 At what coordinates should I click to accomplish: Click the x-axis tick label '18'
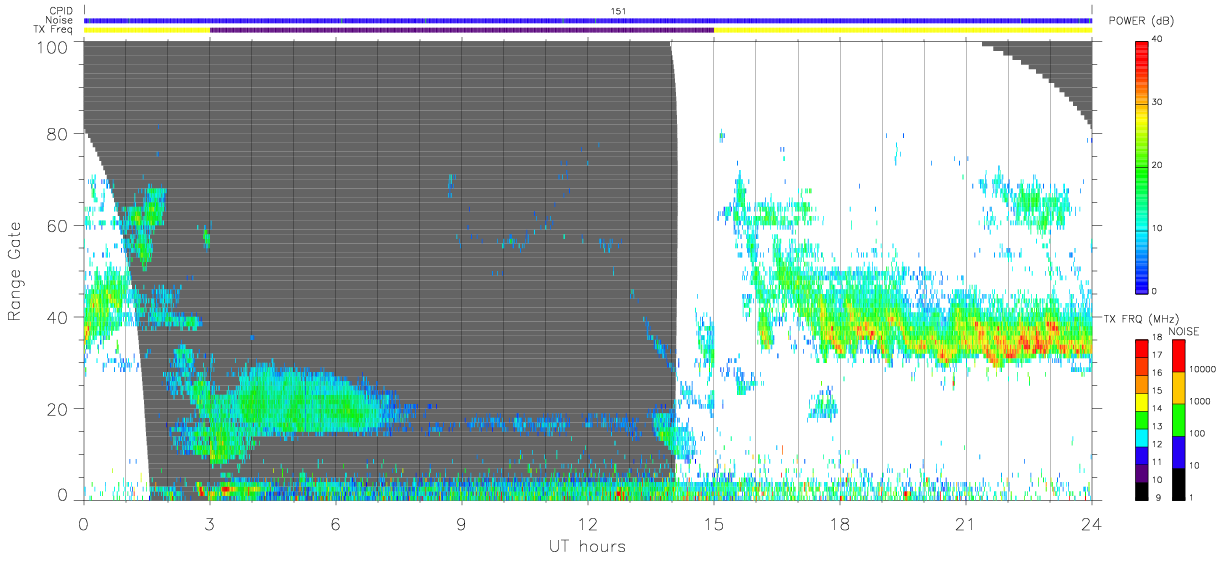click(x=840, y=524)
